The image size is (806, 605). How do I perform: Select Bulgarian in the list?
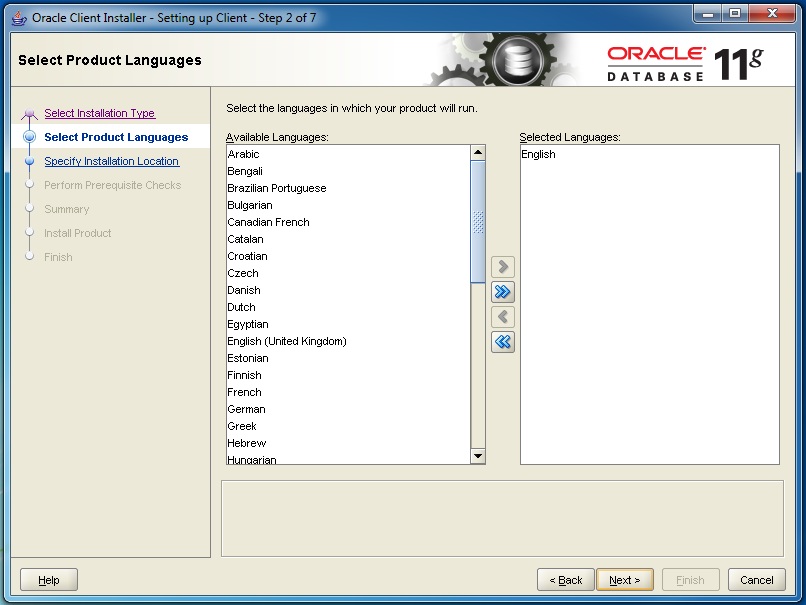pyautogui.click(x=348, y=205)
